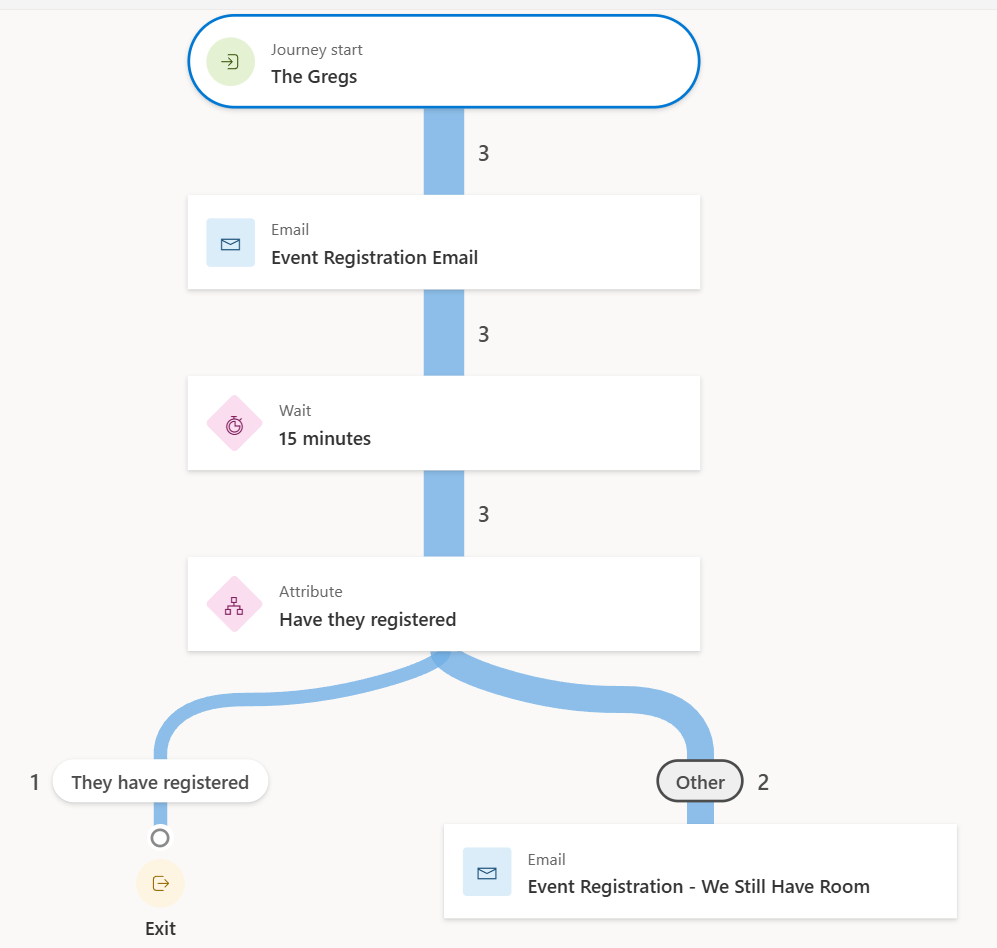997x948 pixels.
Task: Click the small circle node above Exit
Action: [x=160, y=838]
